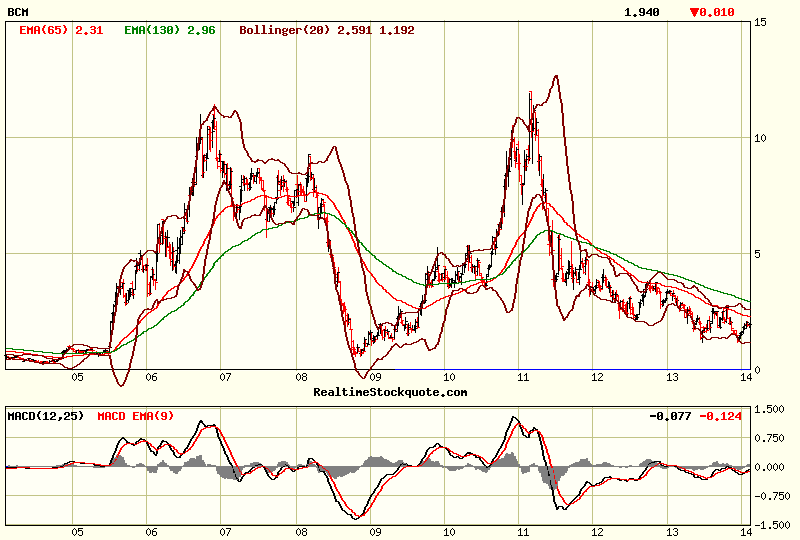Select year 13 on the MACD panel axis

tap(673, 532)
